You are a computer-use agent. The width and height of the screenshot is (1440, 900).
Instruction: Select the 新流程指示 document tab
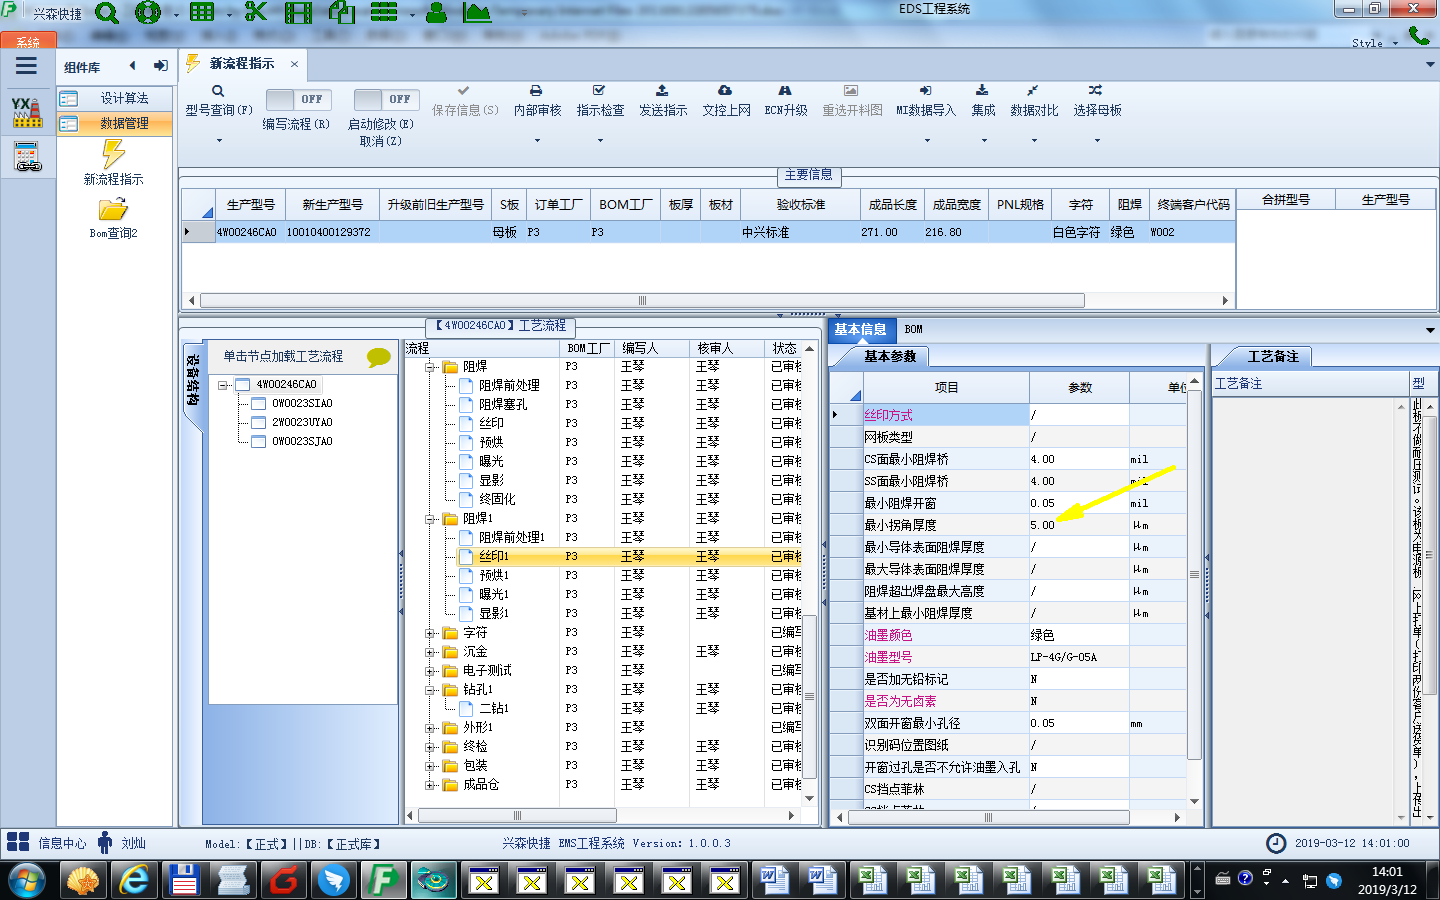[x=241, y=64]
